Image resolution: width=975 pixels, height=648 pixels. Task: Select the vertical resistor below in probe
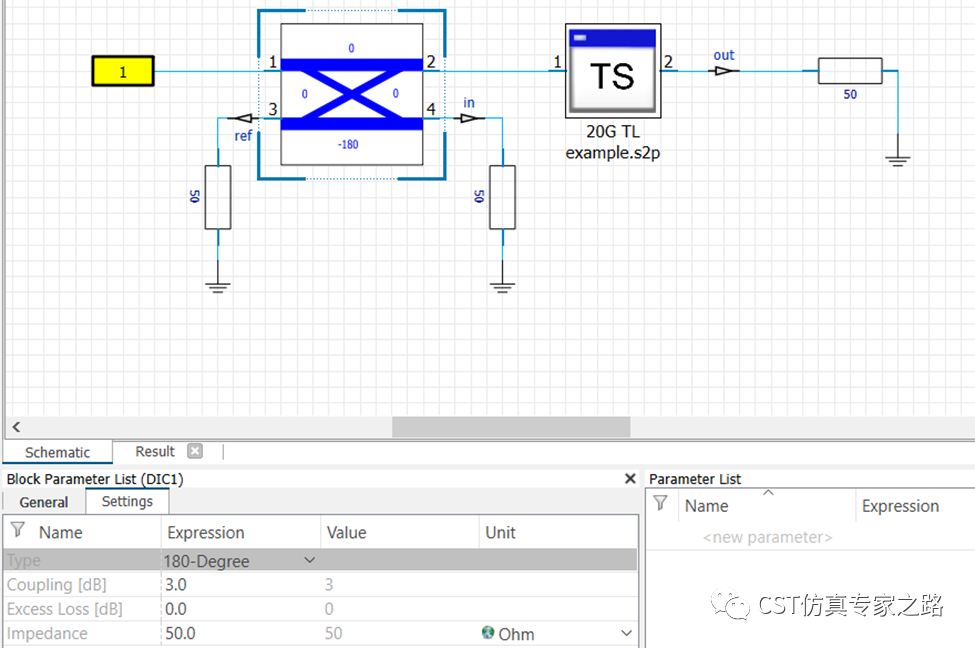(x=502, y=197)
